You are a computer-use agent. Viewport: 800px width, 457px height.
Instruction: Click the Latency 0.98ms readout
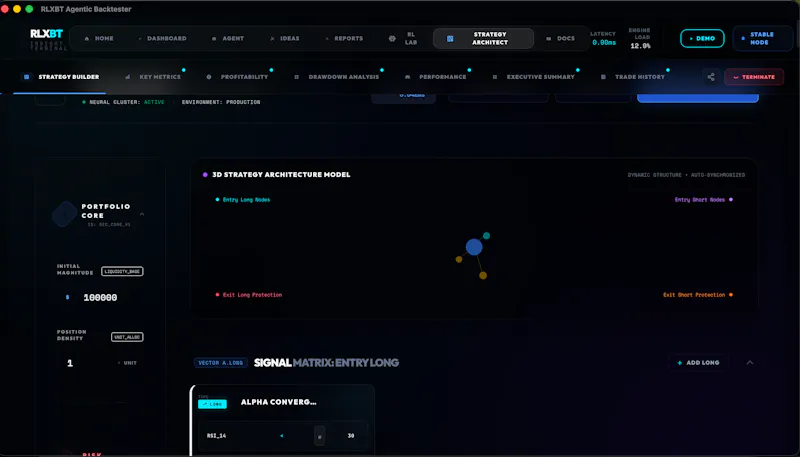[604, 39]
